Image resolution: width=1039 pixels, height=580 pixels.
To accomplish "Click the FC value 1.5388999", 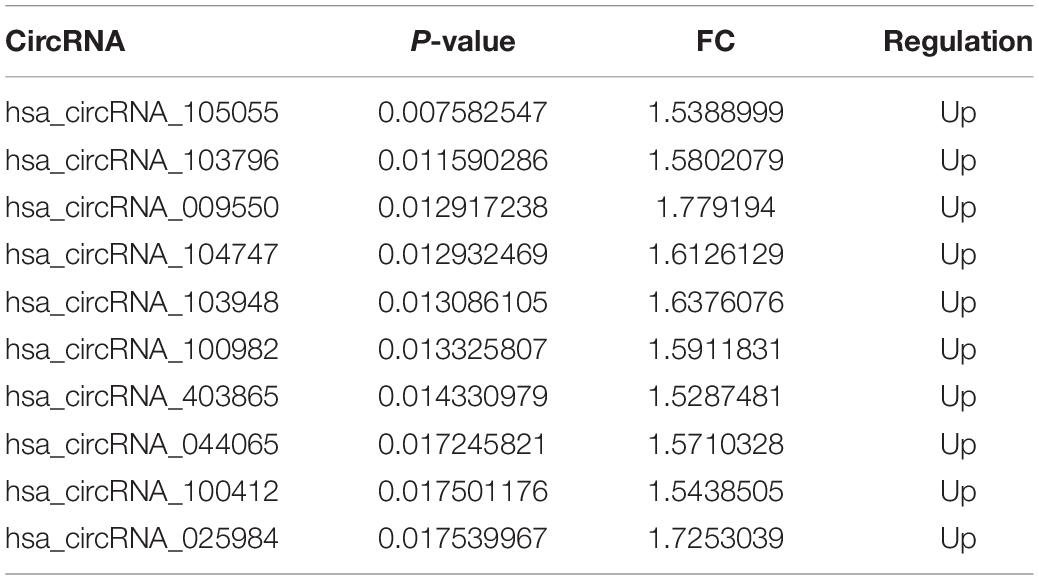I will tap(716, 113).
